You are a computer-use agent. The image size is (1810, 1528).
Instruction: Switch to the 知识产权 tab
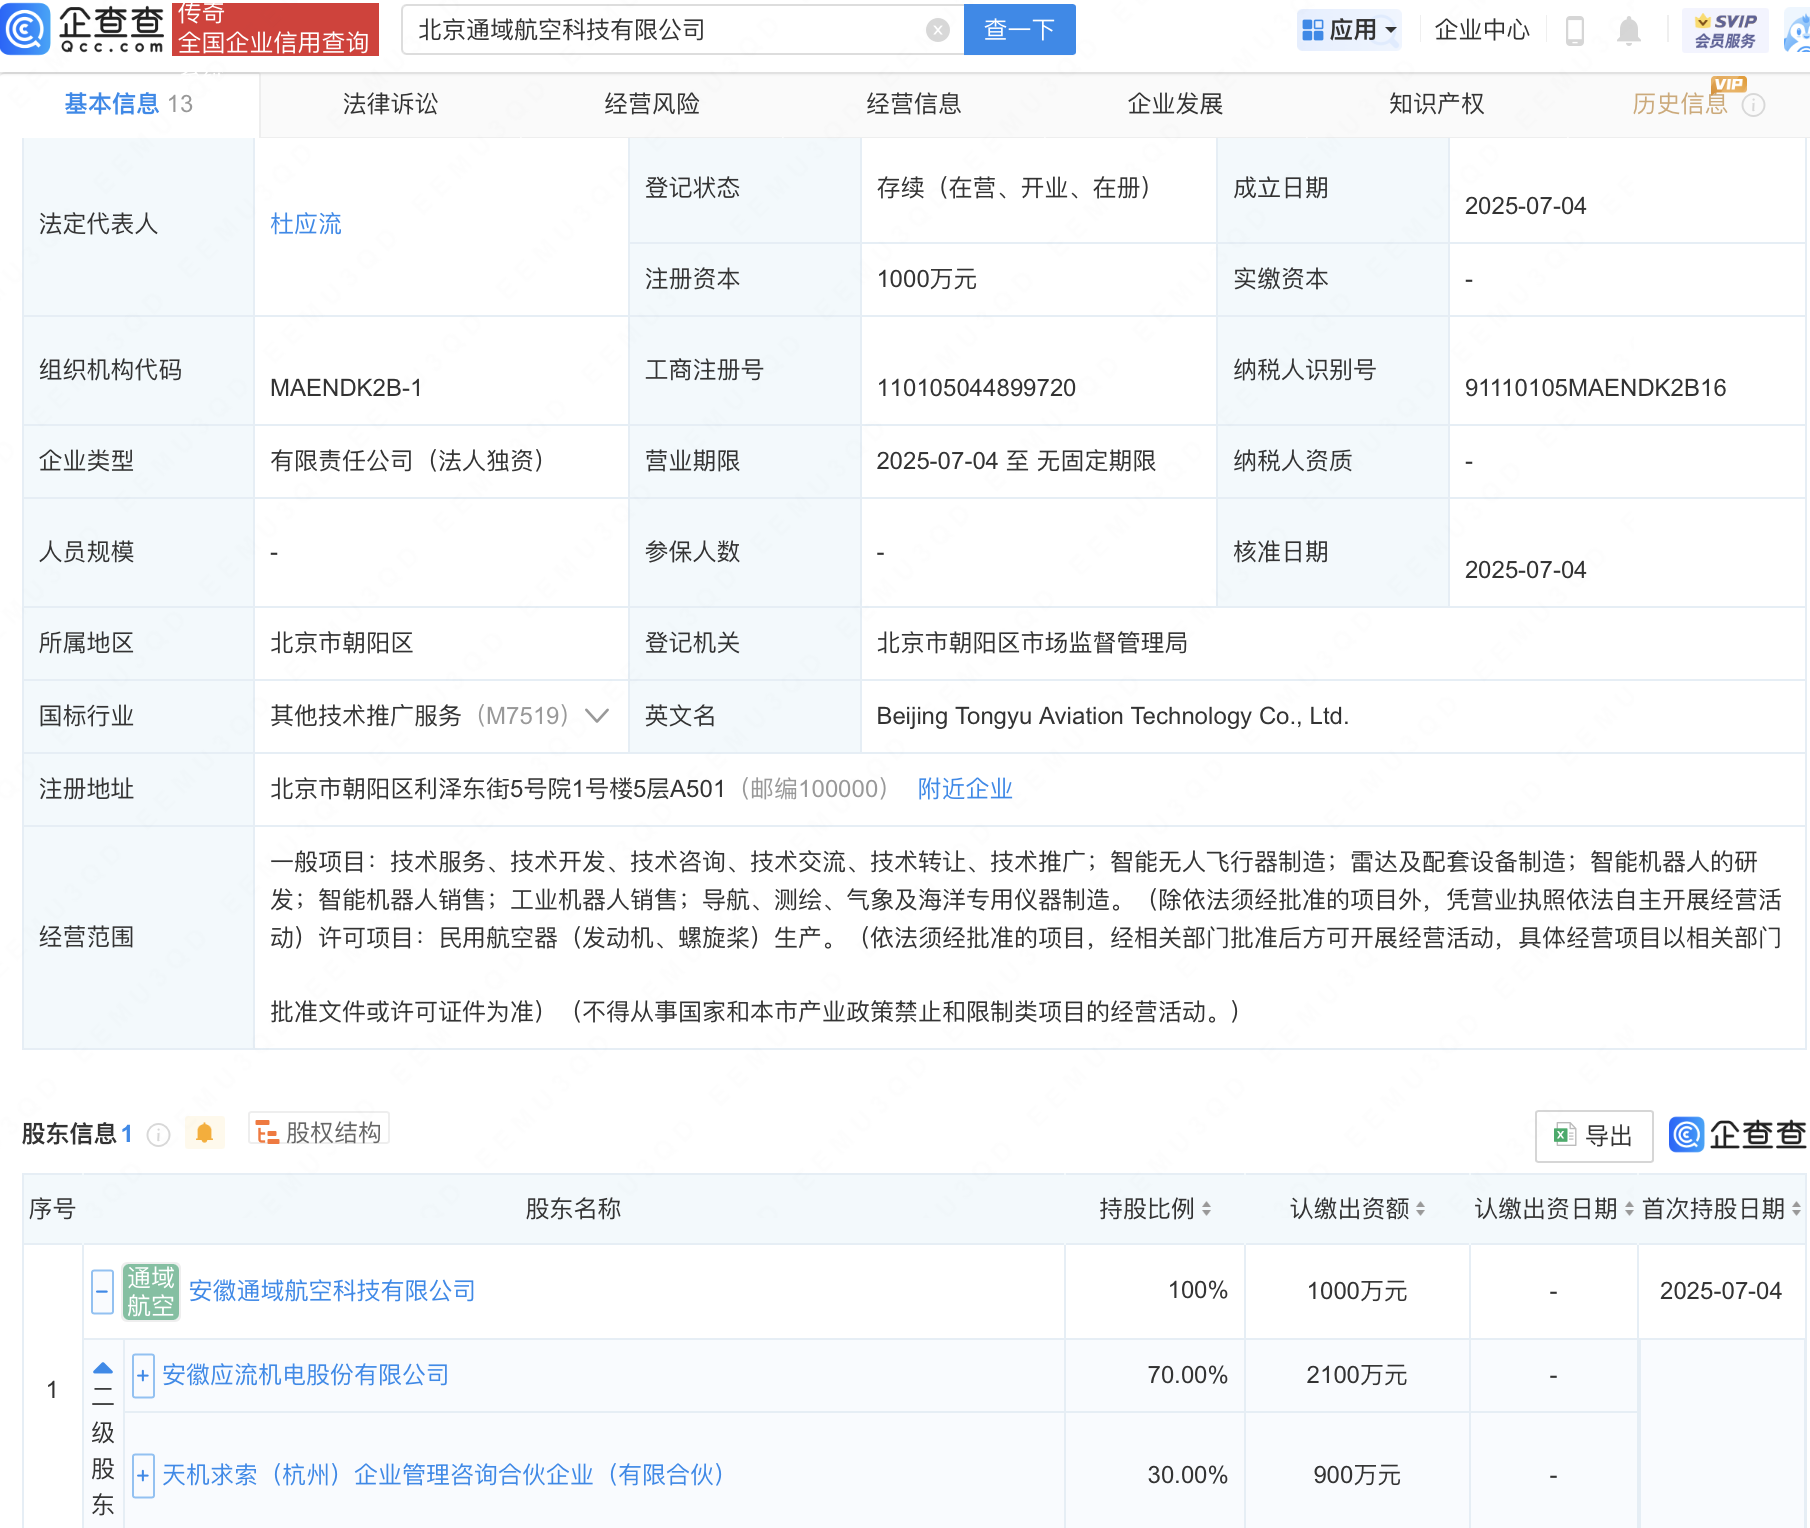tap(1436, 104)
